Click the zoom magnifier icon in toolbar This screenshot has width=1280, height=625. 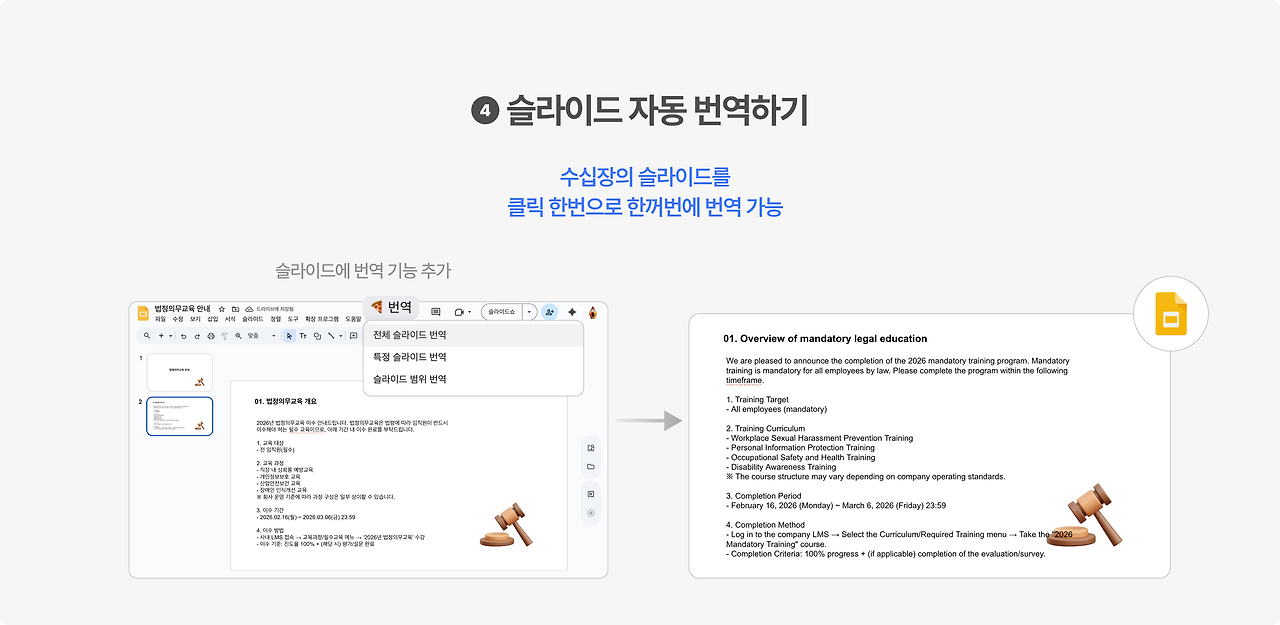click(x=238, y=336)
